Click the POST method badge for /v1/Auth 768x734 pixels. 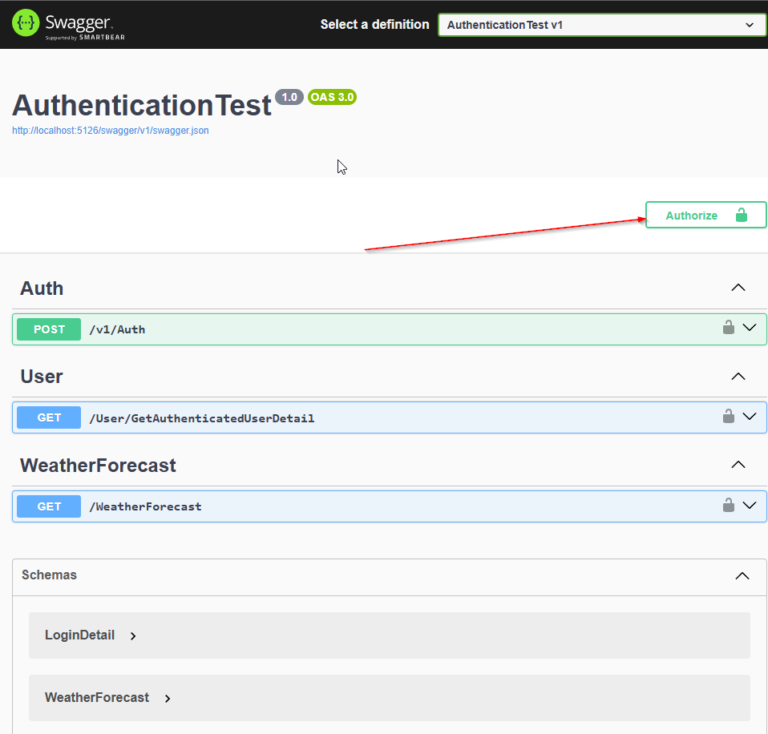click(49, 329)
